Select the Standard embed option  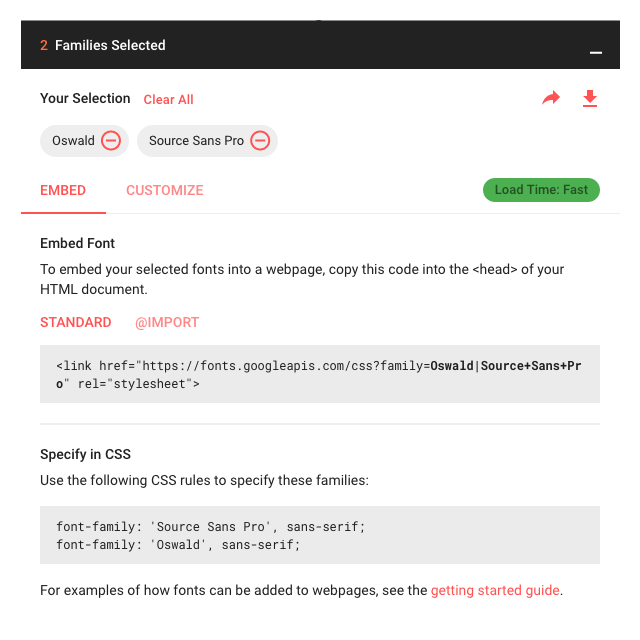[x=76, y=322]
